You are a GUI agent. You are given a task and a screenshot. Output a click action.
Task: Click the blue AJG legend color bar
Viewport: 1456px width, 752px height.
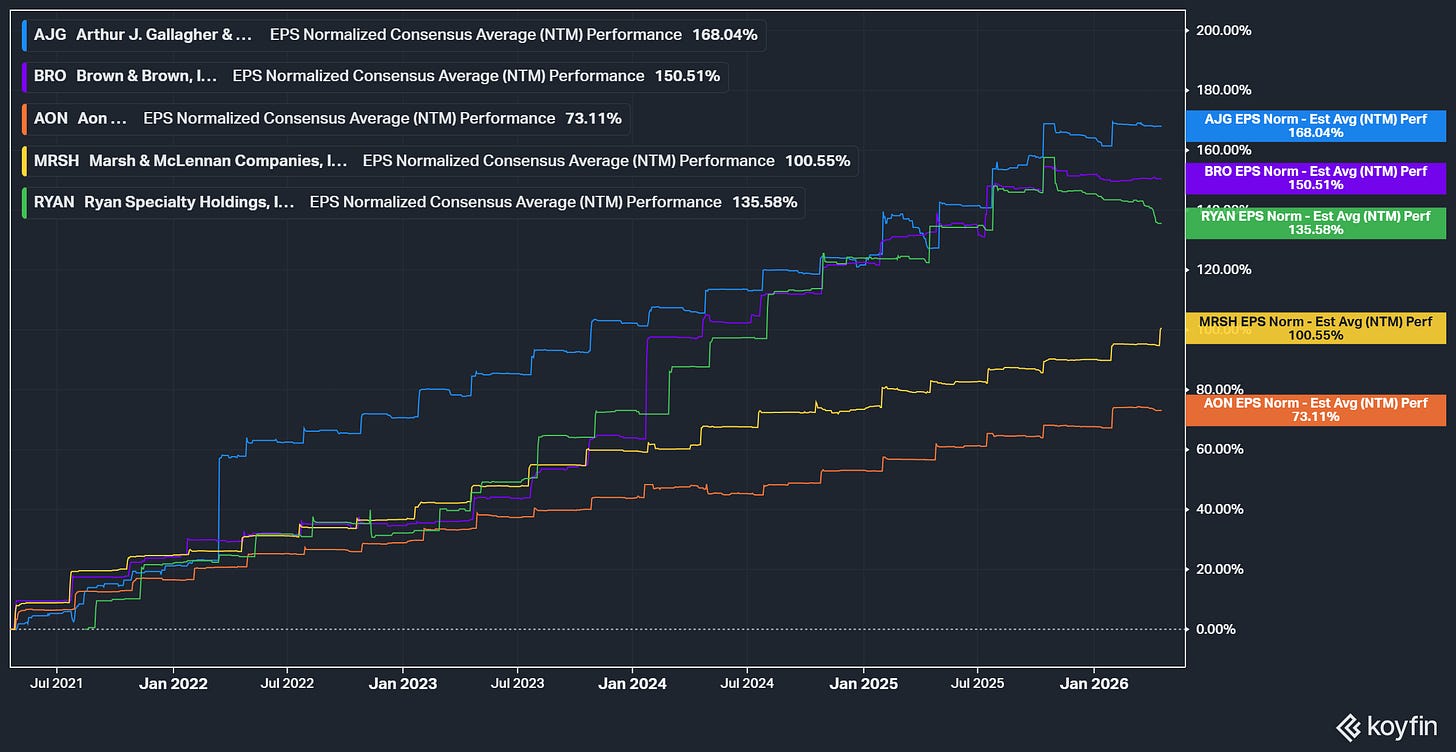tap(24, 35)
